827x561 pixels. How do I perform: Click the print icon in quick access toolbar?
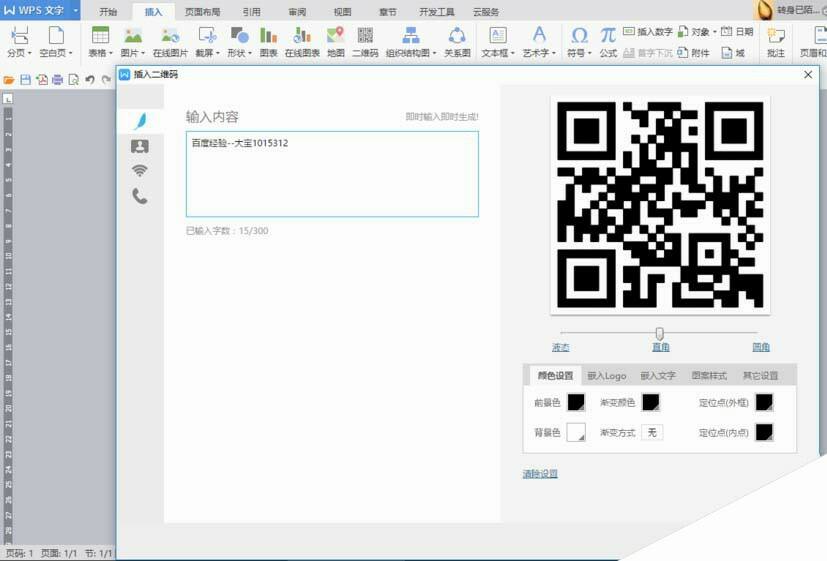pos(57,80)
